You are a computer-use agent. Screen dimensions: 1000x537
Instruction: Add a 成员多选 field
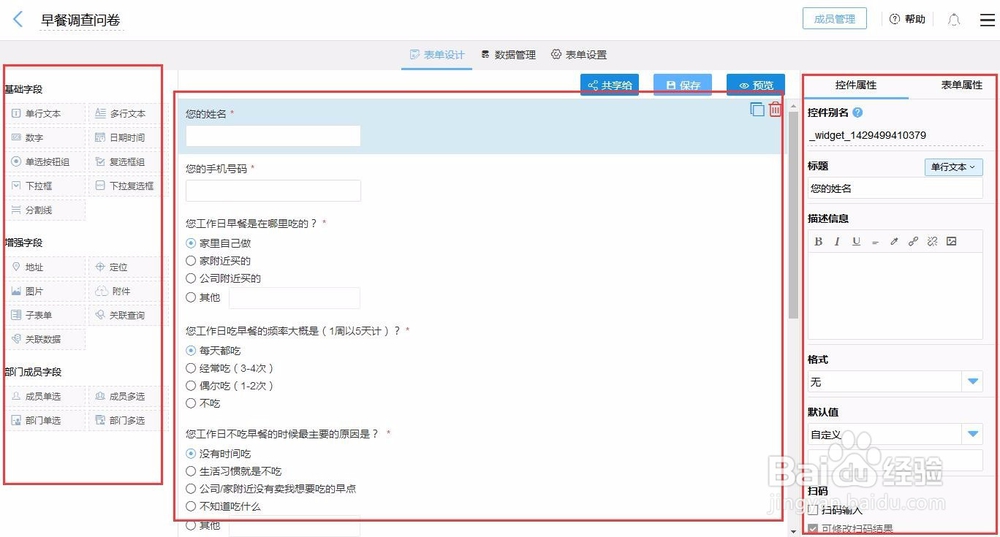(x=126, y=397)
